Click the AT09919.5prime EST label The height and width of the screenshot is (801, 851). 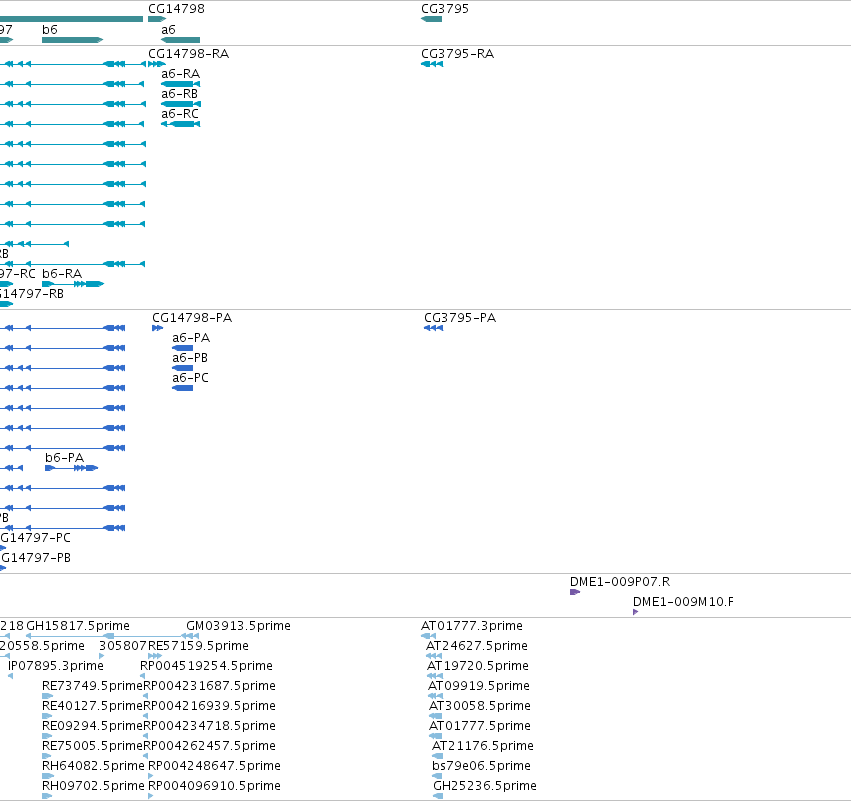click(479, 686)
